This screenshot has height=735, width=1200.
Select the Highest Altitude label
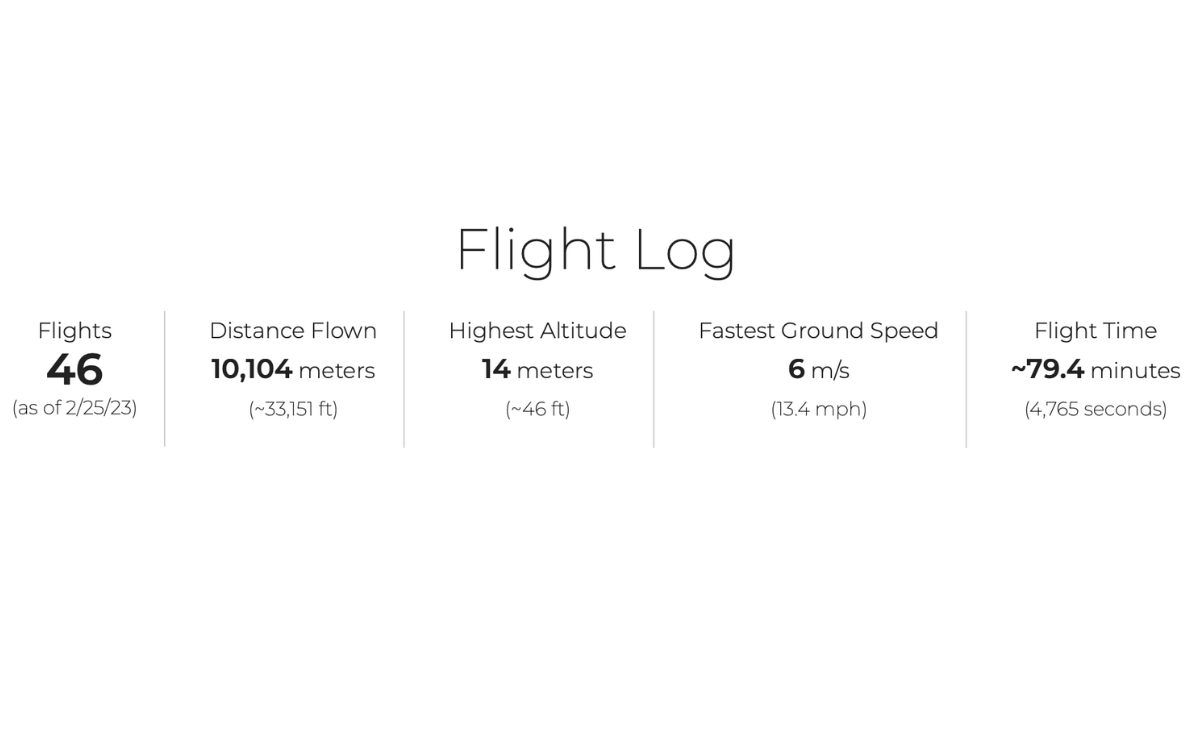[x=538, y=331]
